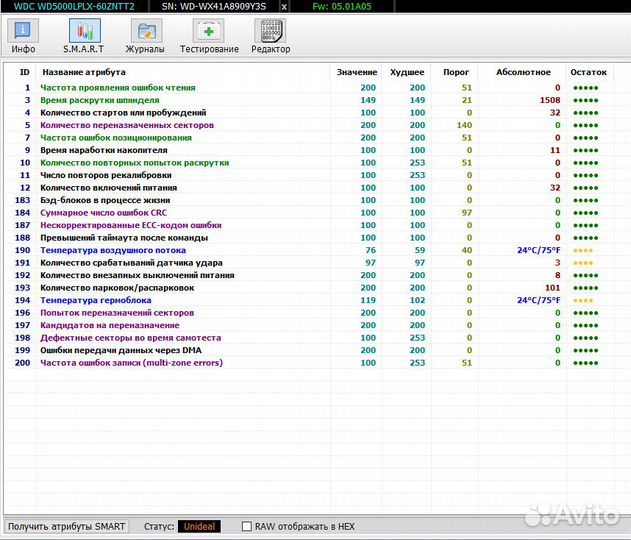
Task: Click the Худшее column header
Action: 406,72
